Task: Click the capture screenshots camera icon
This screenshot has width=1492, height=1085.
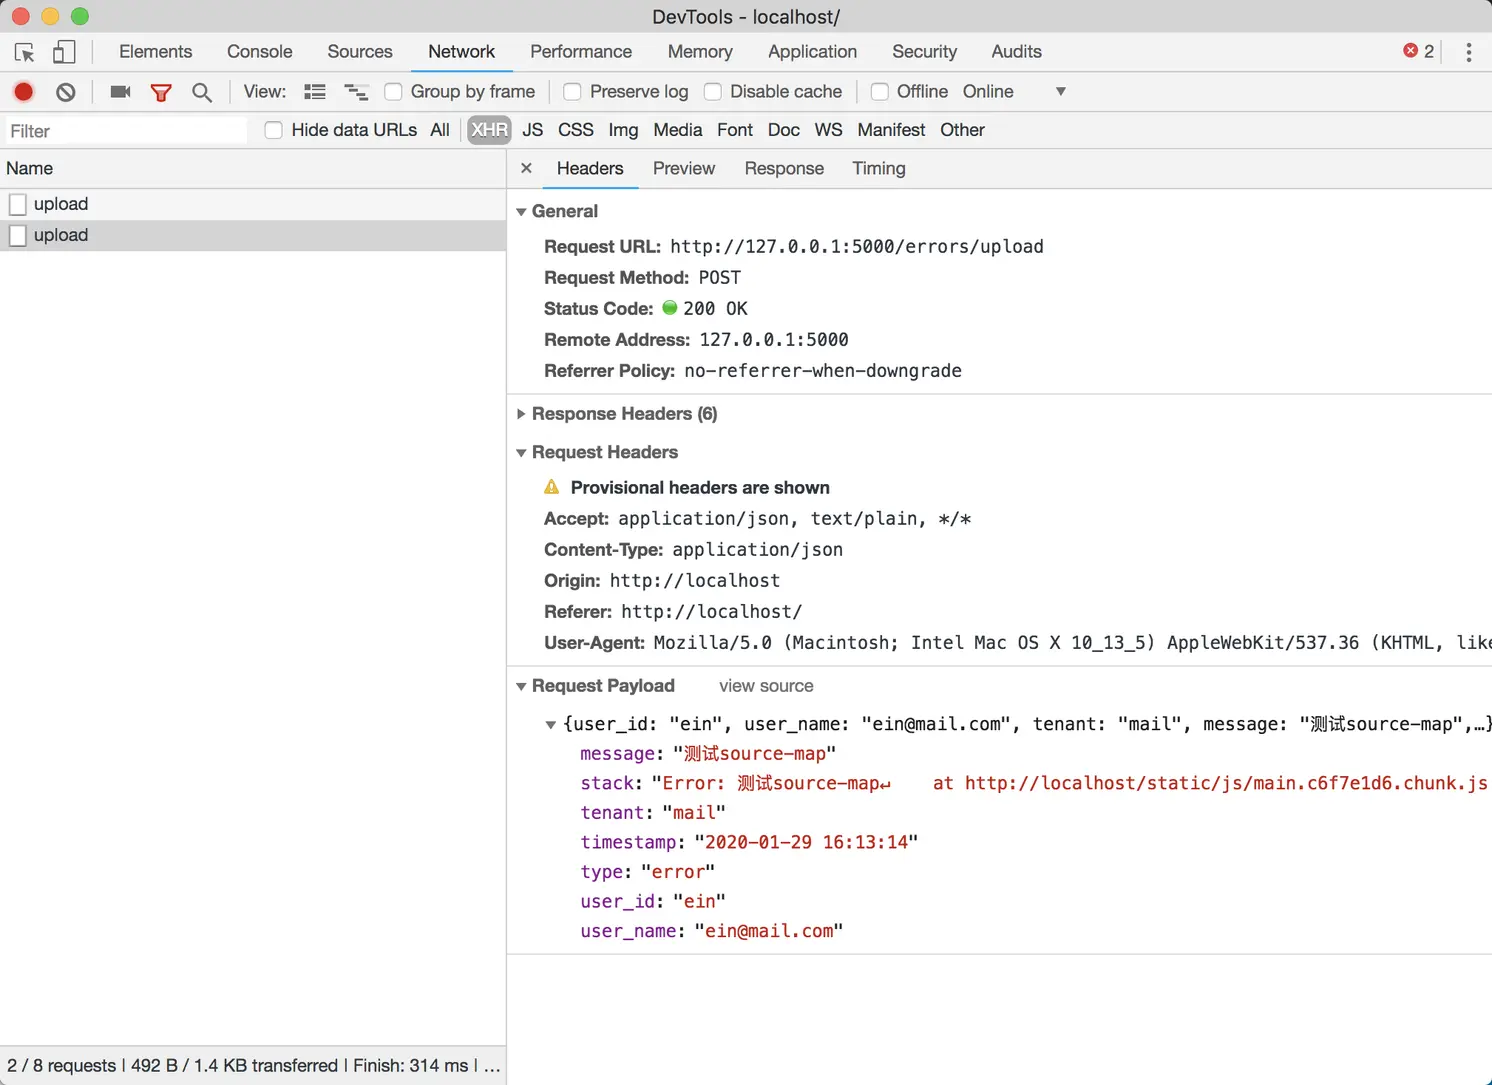Action: pyautogui.click(x=121, y=92)
